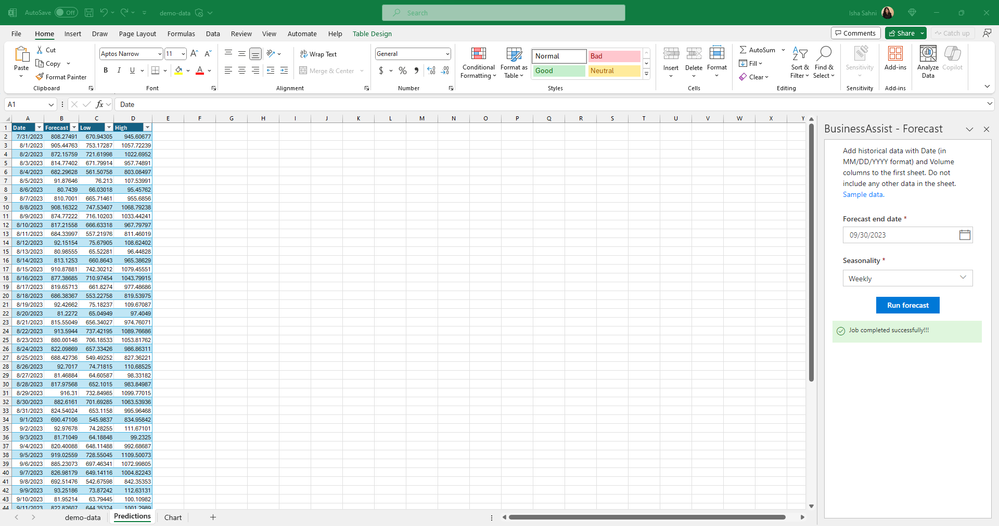Viewport: 999px width, 526px height.
Task: Click the AutoSum icon
Action: 743,50
